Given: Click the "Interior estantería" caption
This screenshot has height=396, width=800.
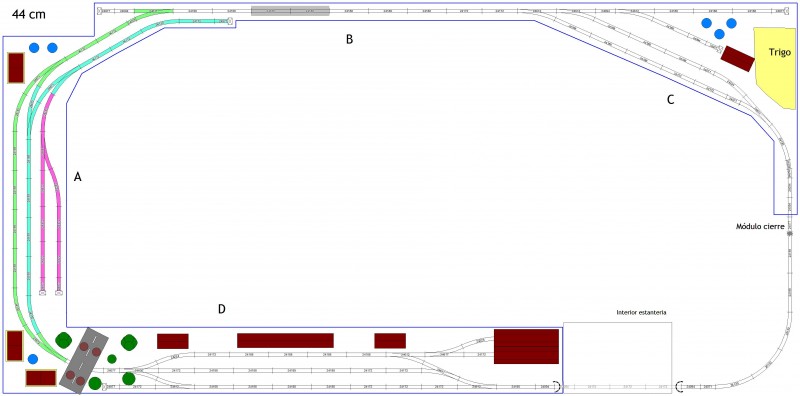Looking at the screenshot, I should 641,312.
